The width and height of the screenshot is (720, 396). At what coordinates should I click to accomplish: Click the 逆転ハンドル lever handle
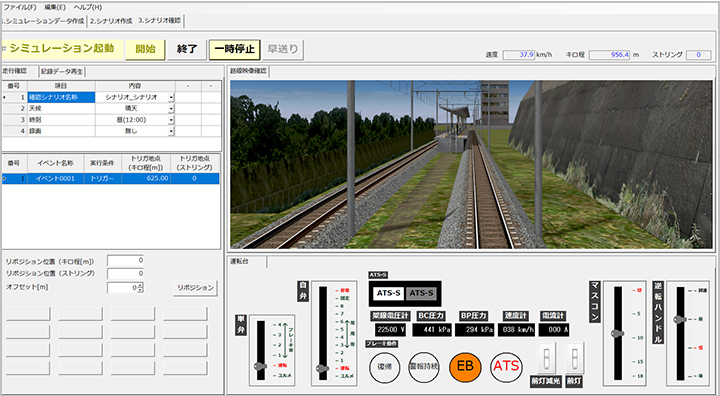680,319
